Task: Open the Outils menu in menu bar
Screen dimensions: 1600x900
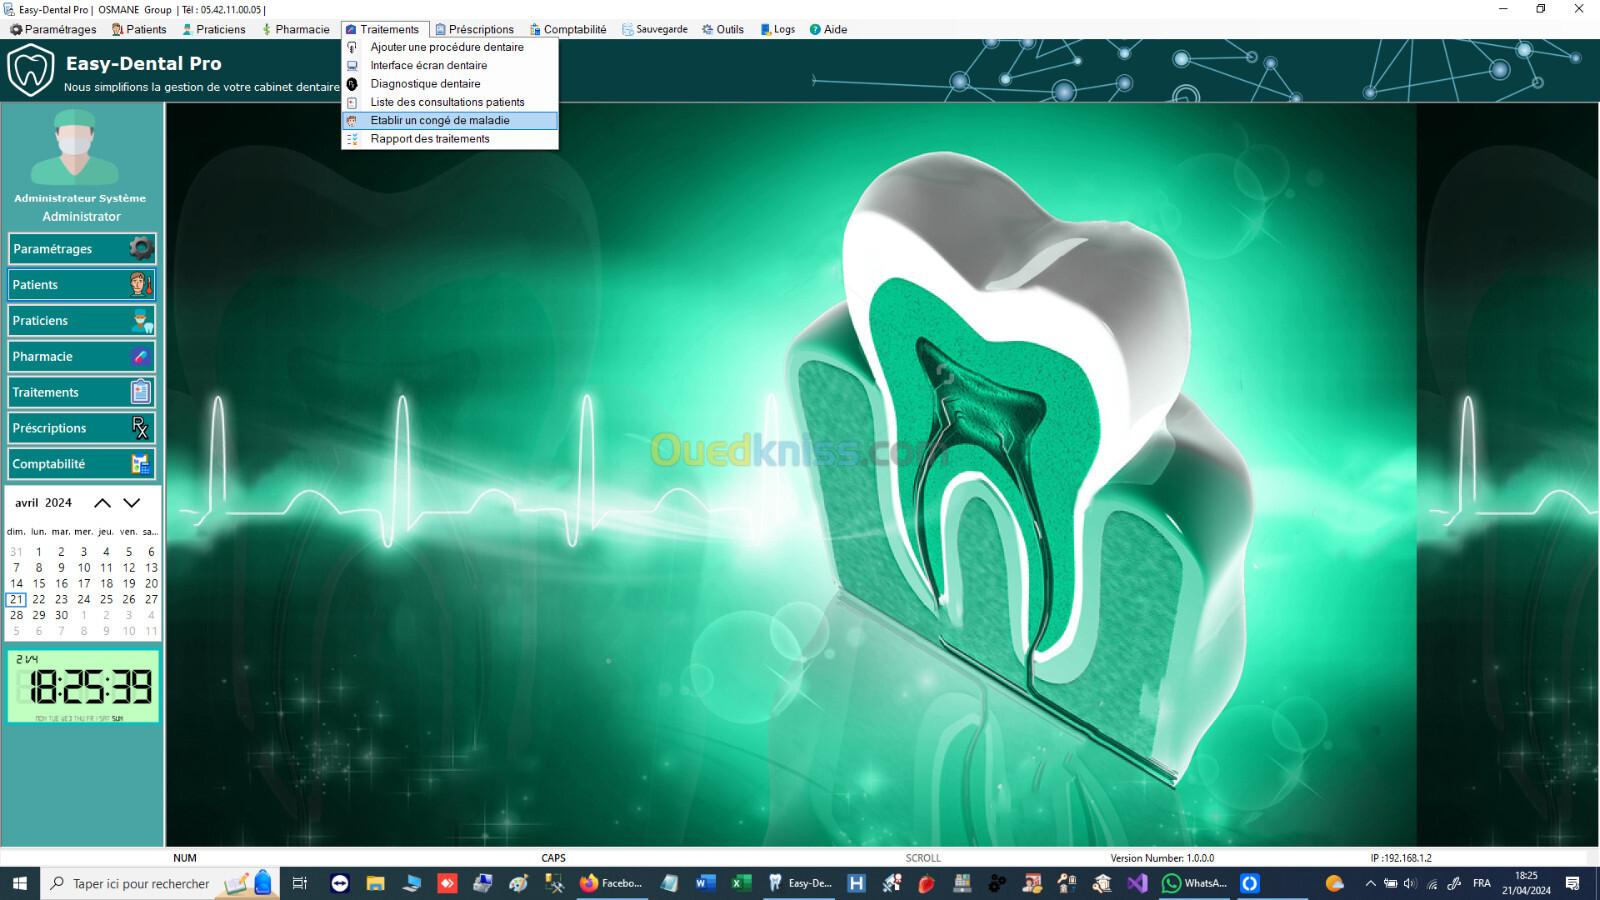Action: point(723,29)
